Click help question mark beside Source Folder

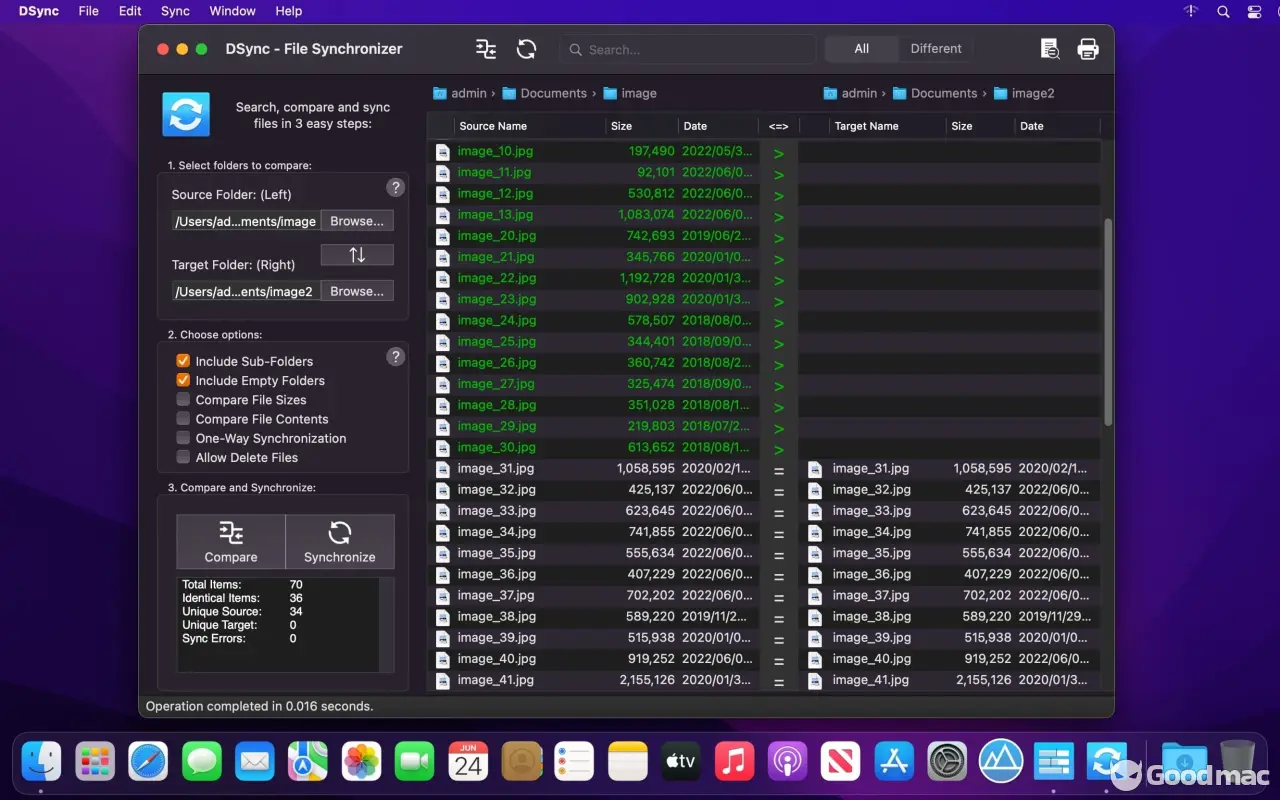(x=395, y=188)
